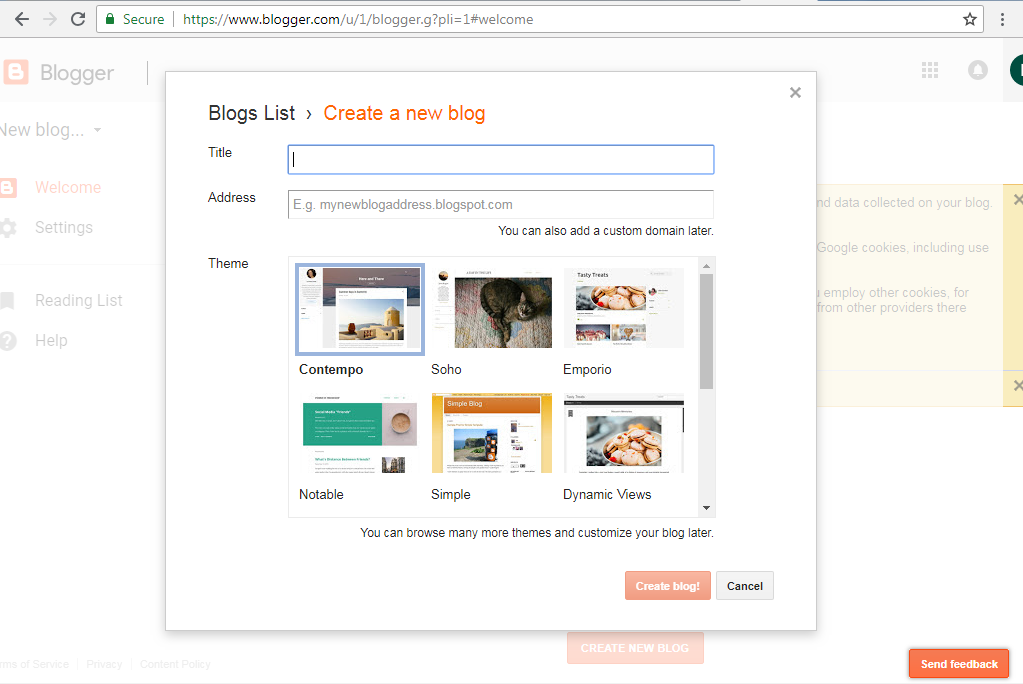This screenshot has width=1023, height=684.
Task: Open Help via the question mark icon
Action: (x=8, y=340)
